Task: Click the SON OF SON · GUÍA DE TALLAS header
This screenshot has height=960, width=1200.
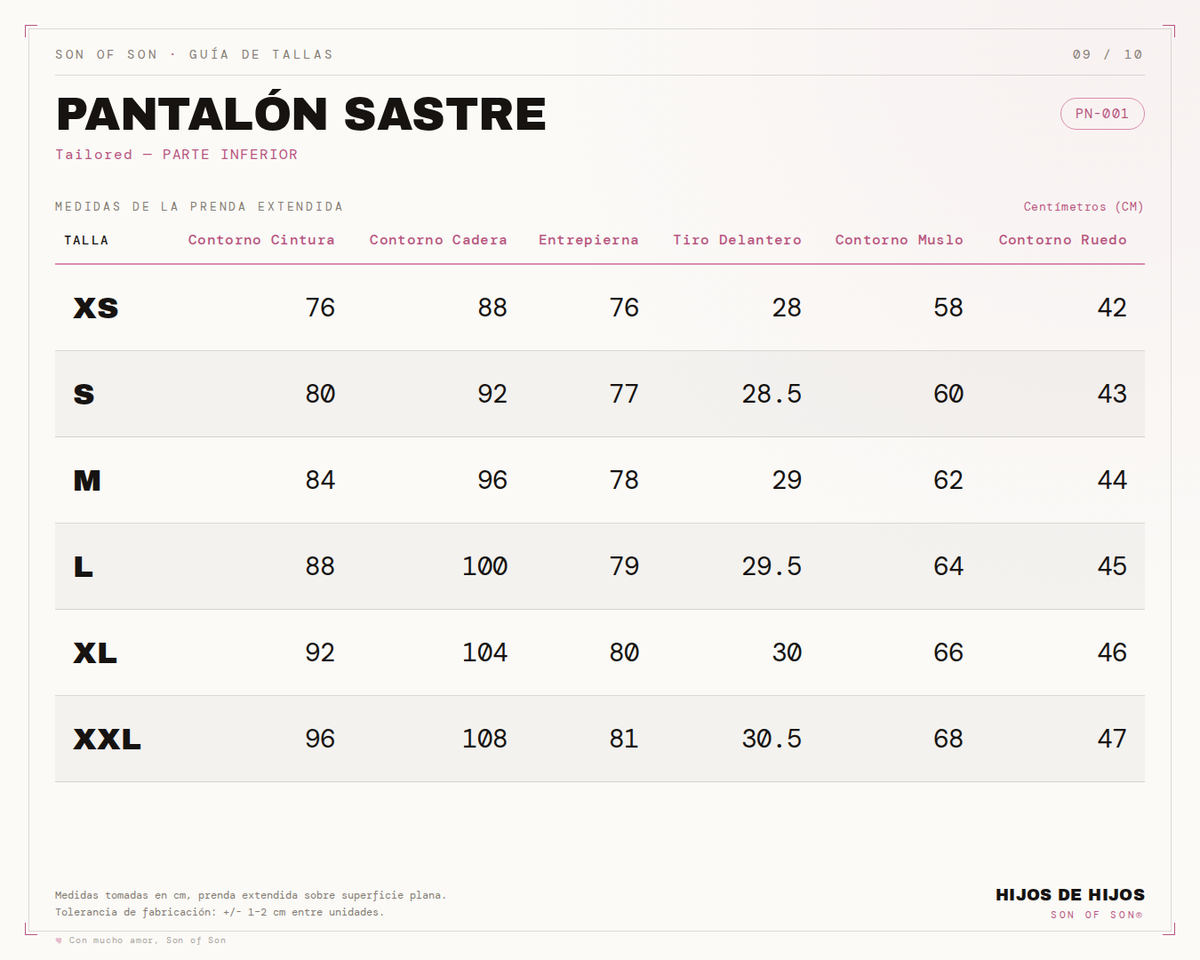Action: click(194, 54)
